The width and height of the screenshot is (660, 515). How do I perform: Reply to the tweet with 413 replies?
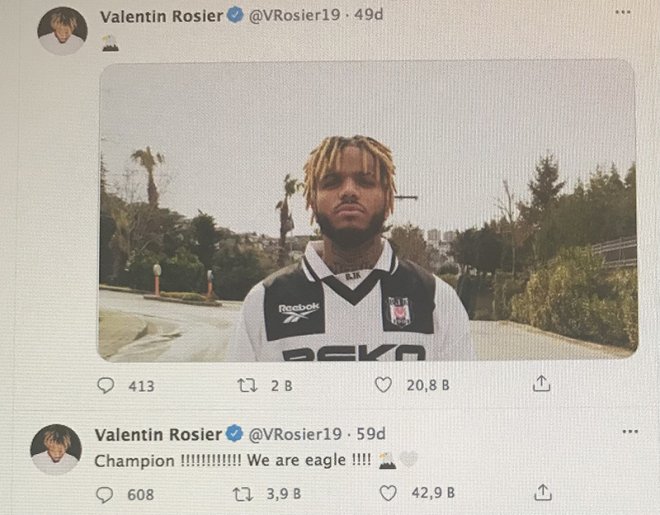pos(106,385)
